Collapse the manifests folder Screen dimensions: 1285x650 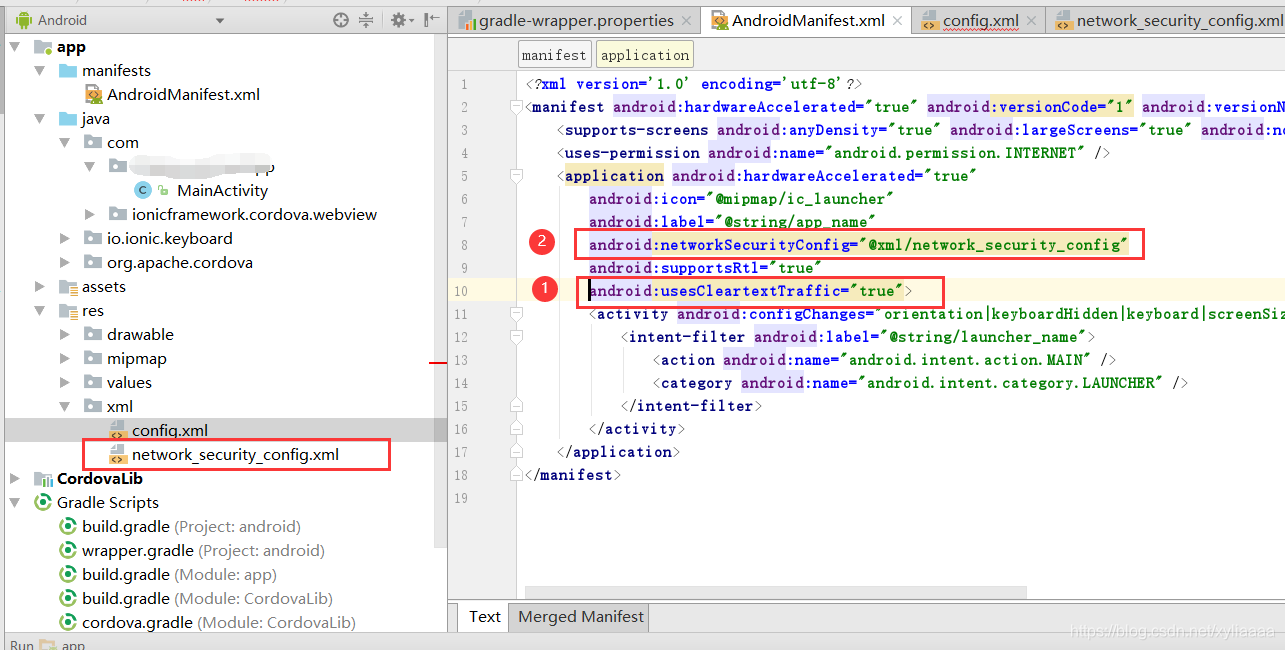click(x=38, y=70)
